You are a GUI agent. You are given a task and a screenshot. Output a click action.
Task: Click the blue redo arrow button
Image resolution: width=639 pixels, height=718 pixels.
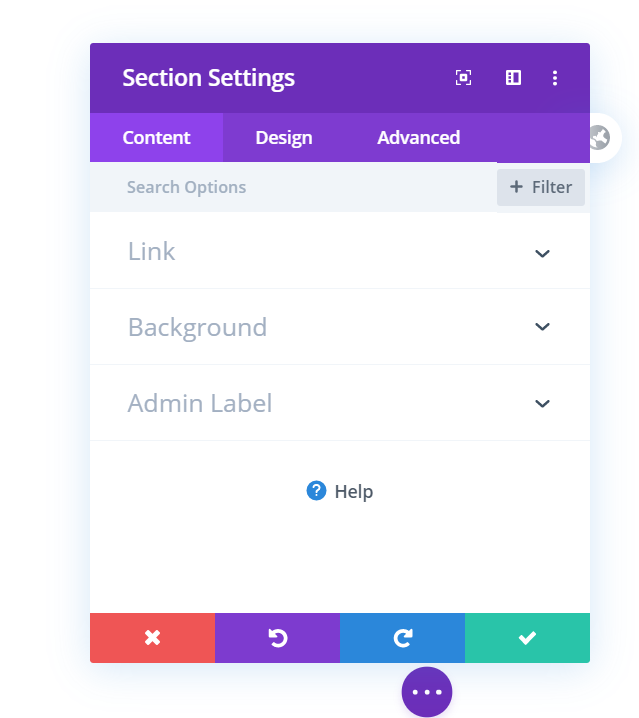point(403,637)
